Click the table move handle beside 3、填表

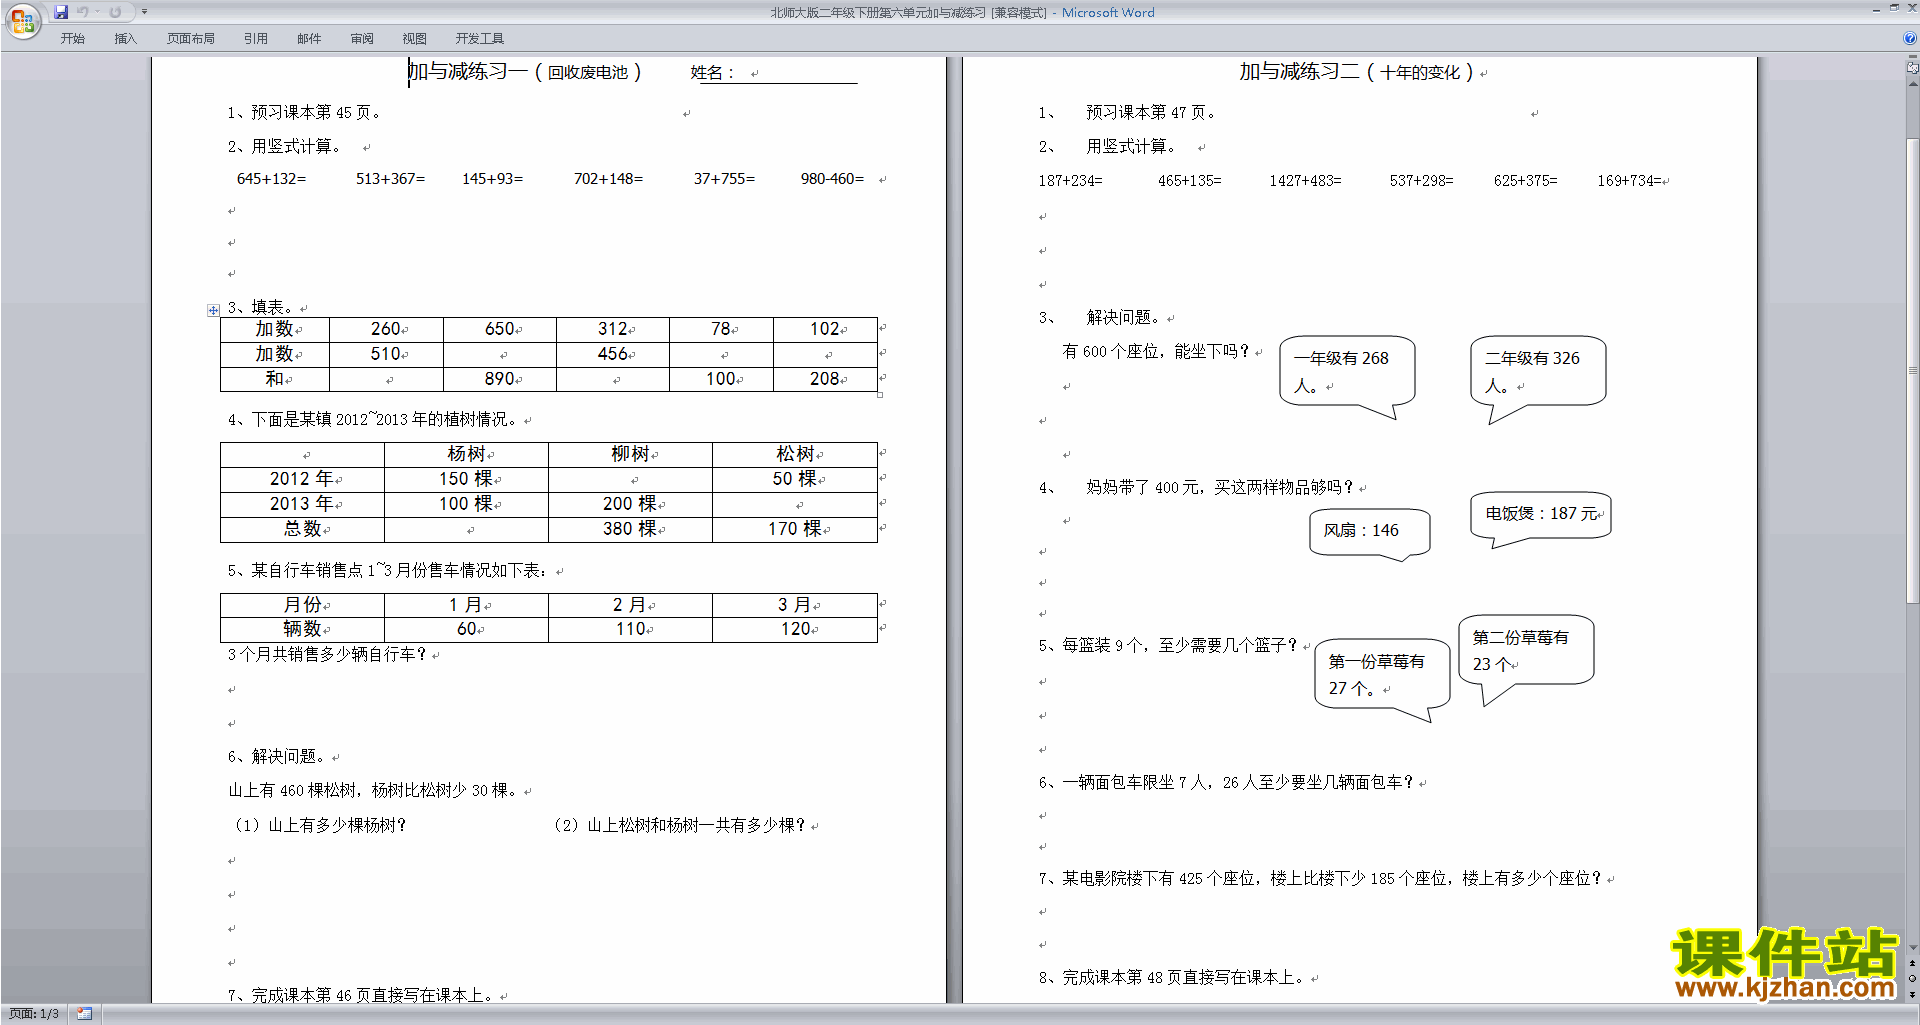(213, 310)
